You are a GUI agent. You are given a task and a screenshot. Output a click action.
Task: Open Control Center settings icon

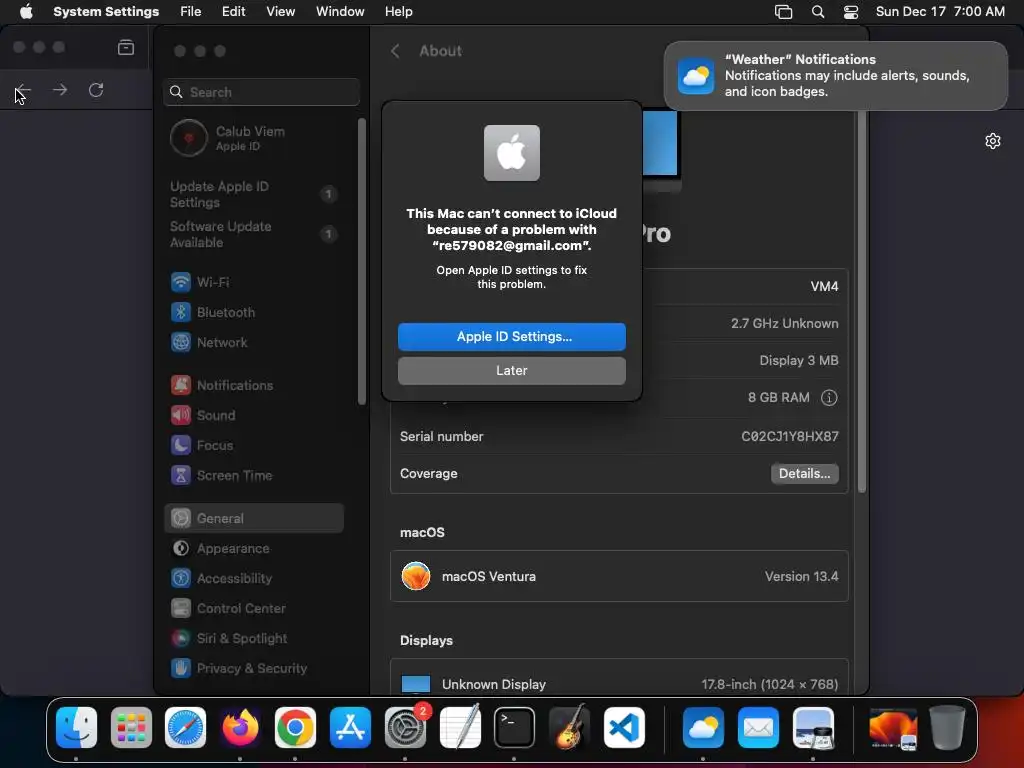[x=181, y=609]
